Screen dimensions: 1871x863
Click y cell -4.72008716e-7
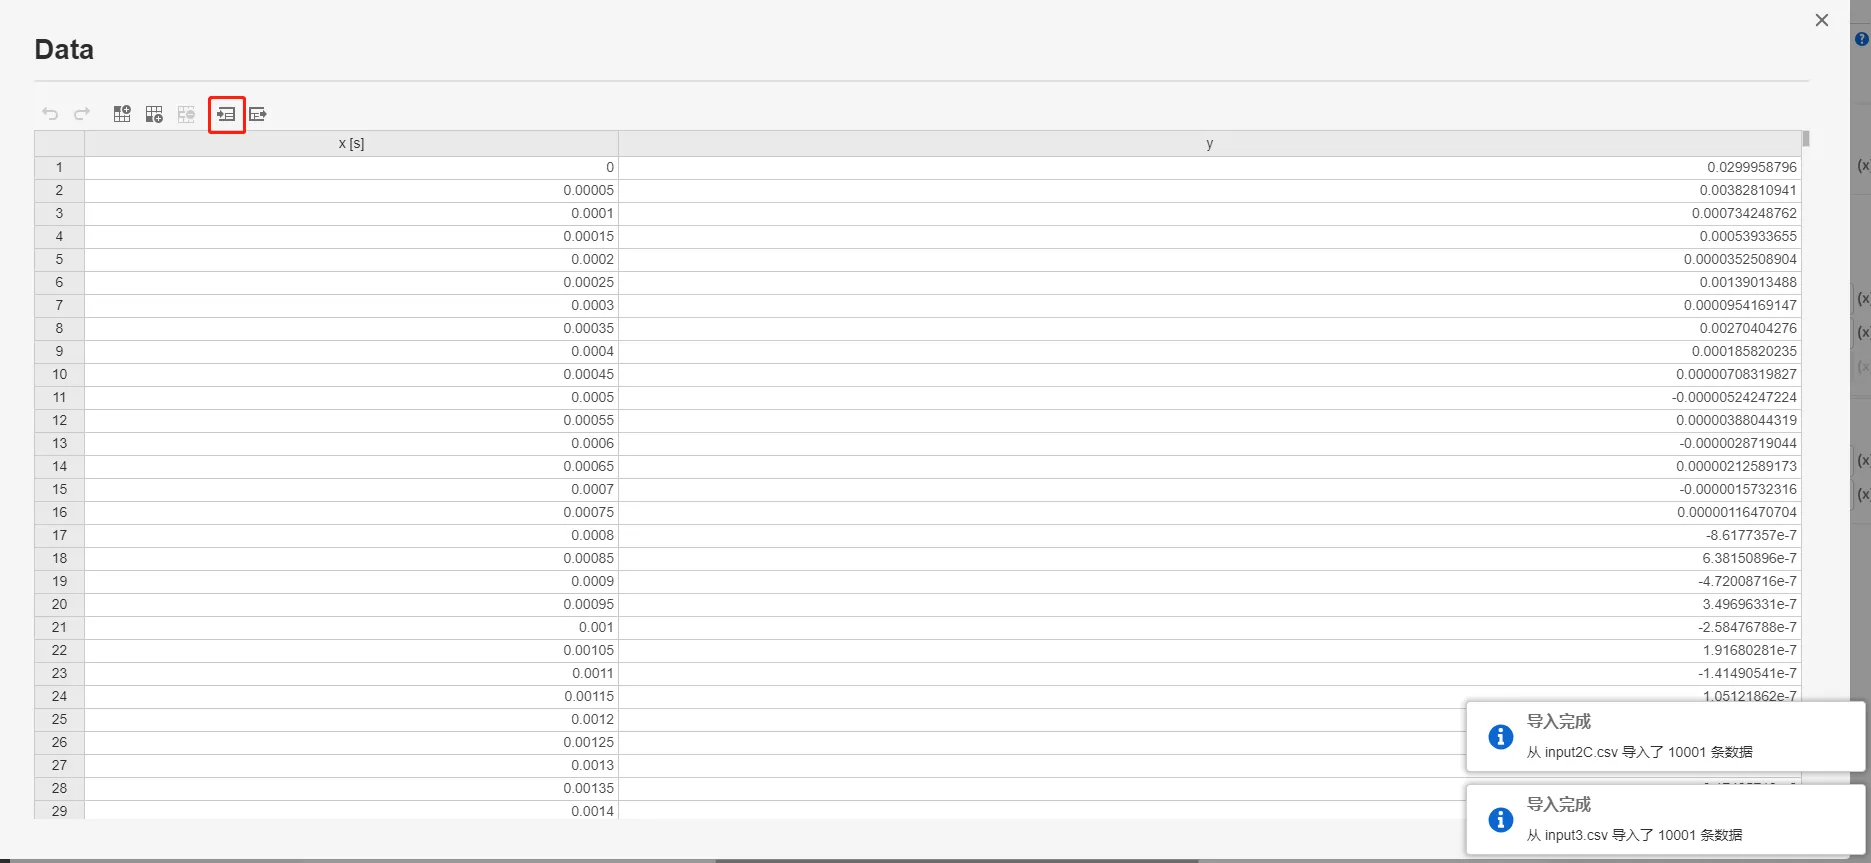point(1209,581)
